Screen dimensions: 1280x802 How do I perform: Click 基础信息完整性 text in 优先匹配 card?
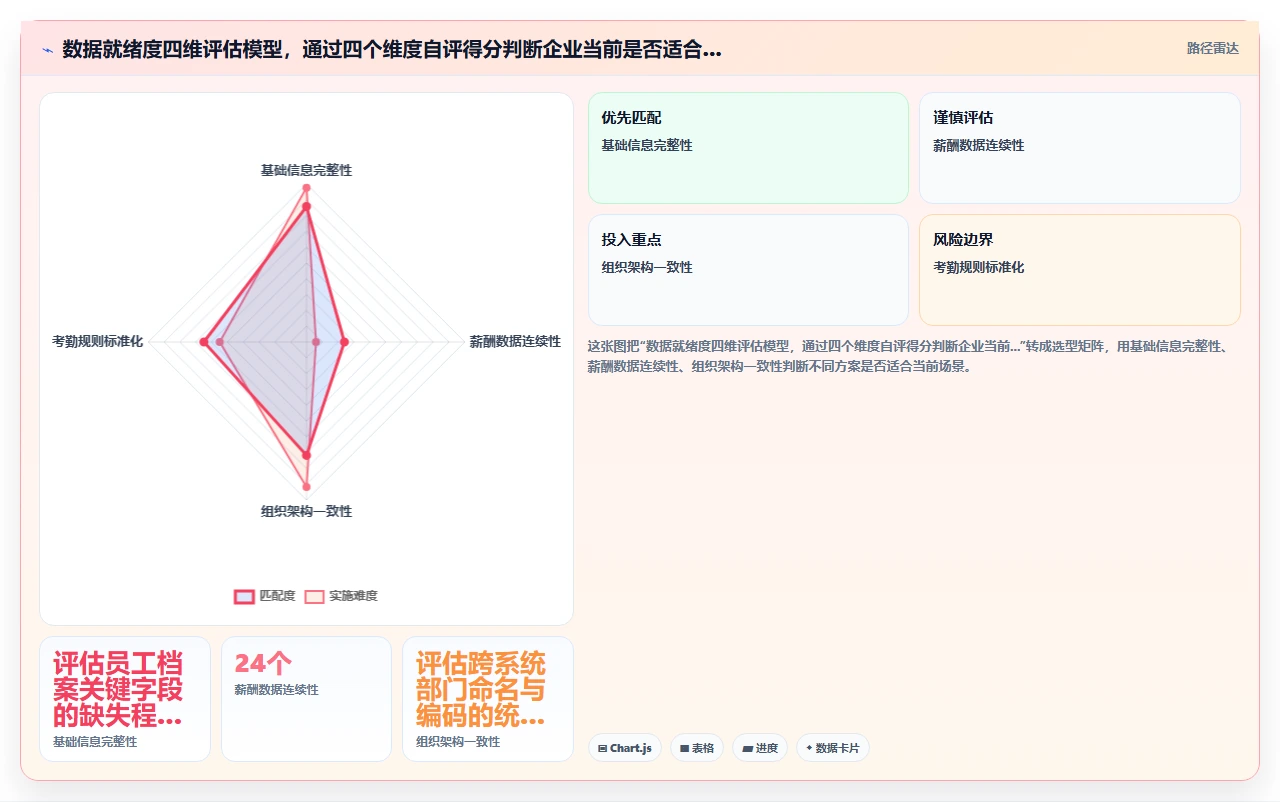pos(647,145)
